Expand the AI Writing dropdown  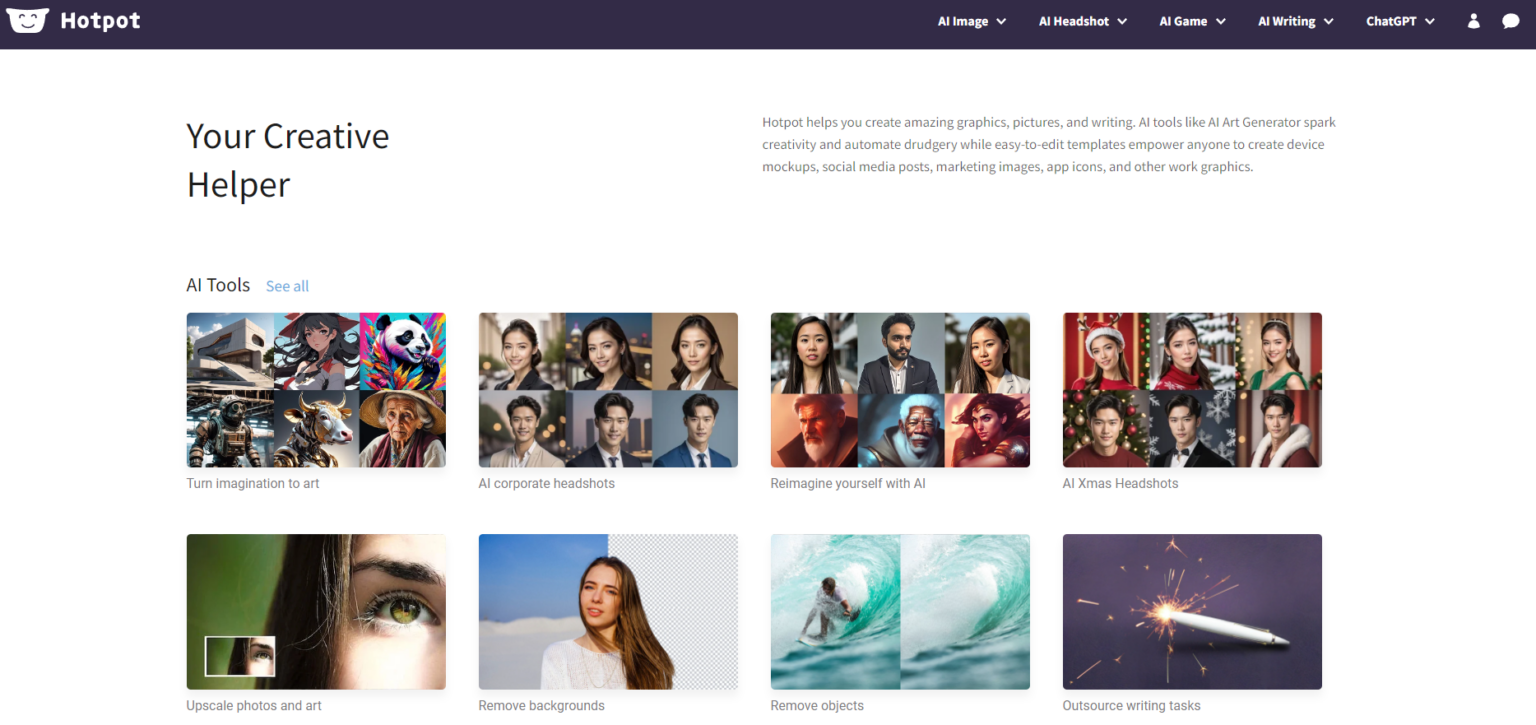click(1294, 20)
